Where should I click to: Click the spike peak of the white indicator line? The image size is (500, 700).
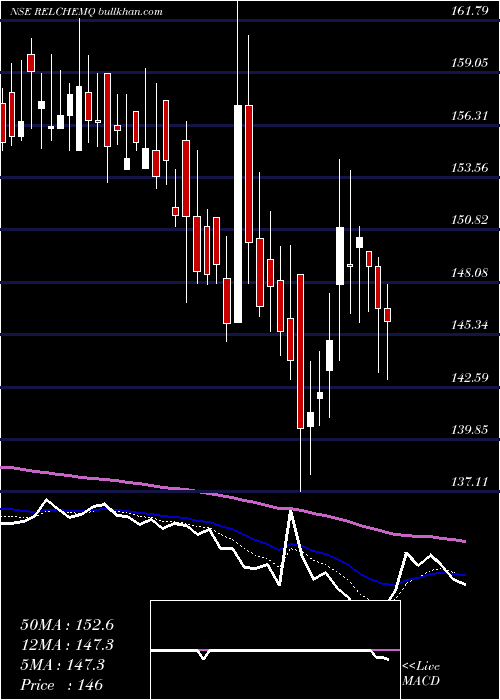pyautogui.click(x=291, y=512)
